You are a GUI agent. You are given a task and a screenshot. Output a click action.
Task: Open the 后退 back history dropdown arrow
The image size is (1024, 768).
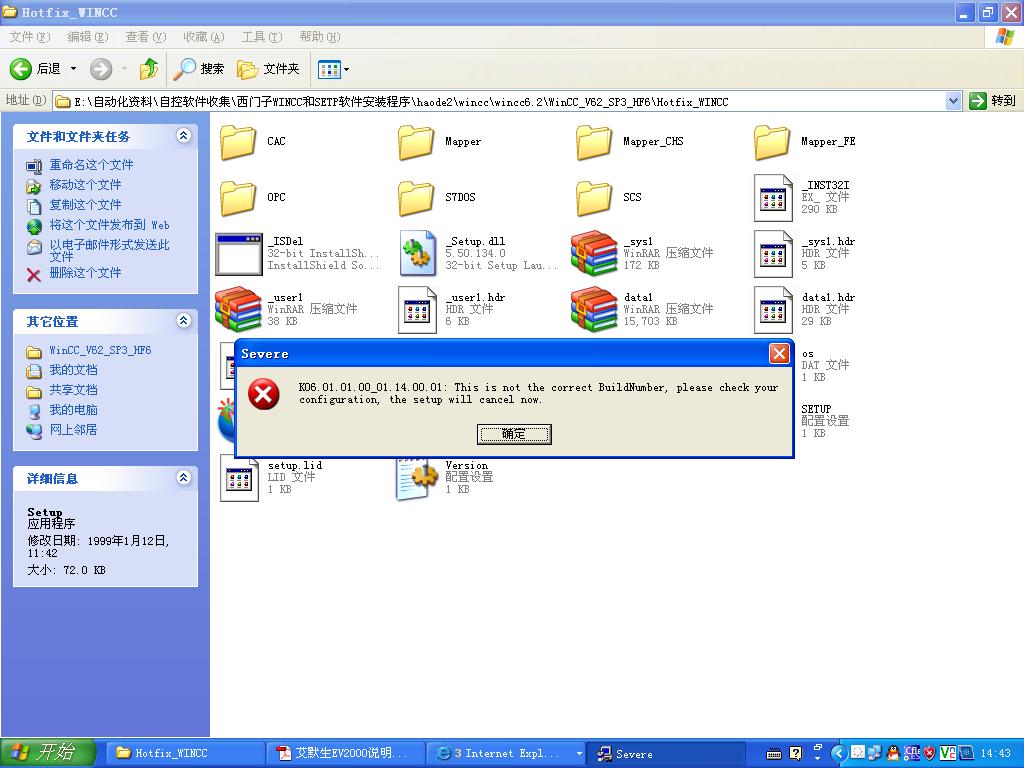[x=73, y=69]
